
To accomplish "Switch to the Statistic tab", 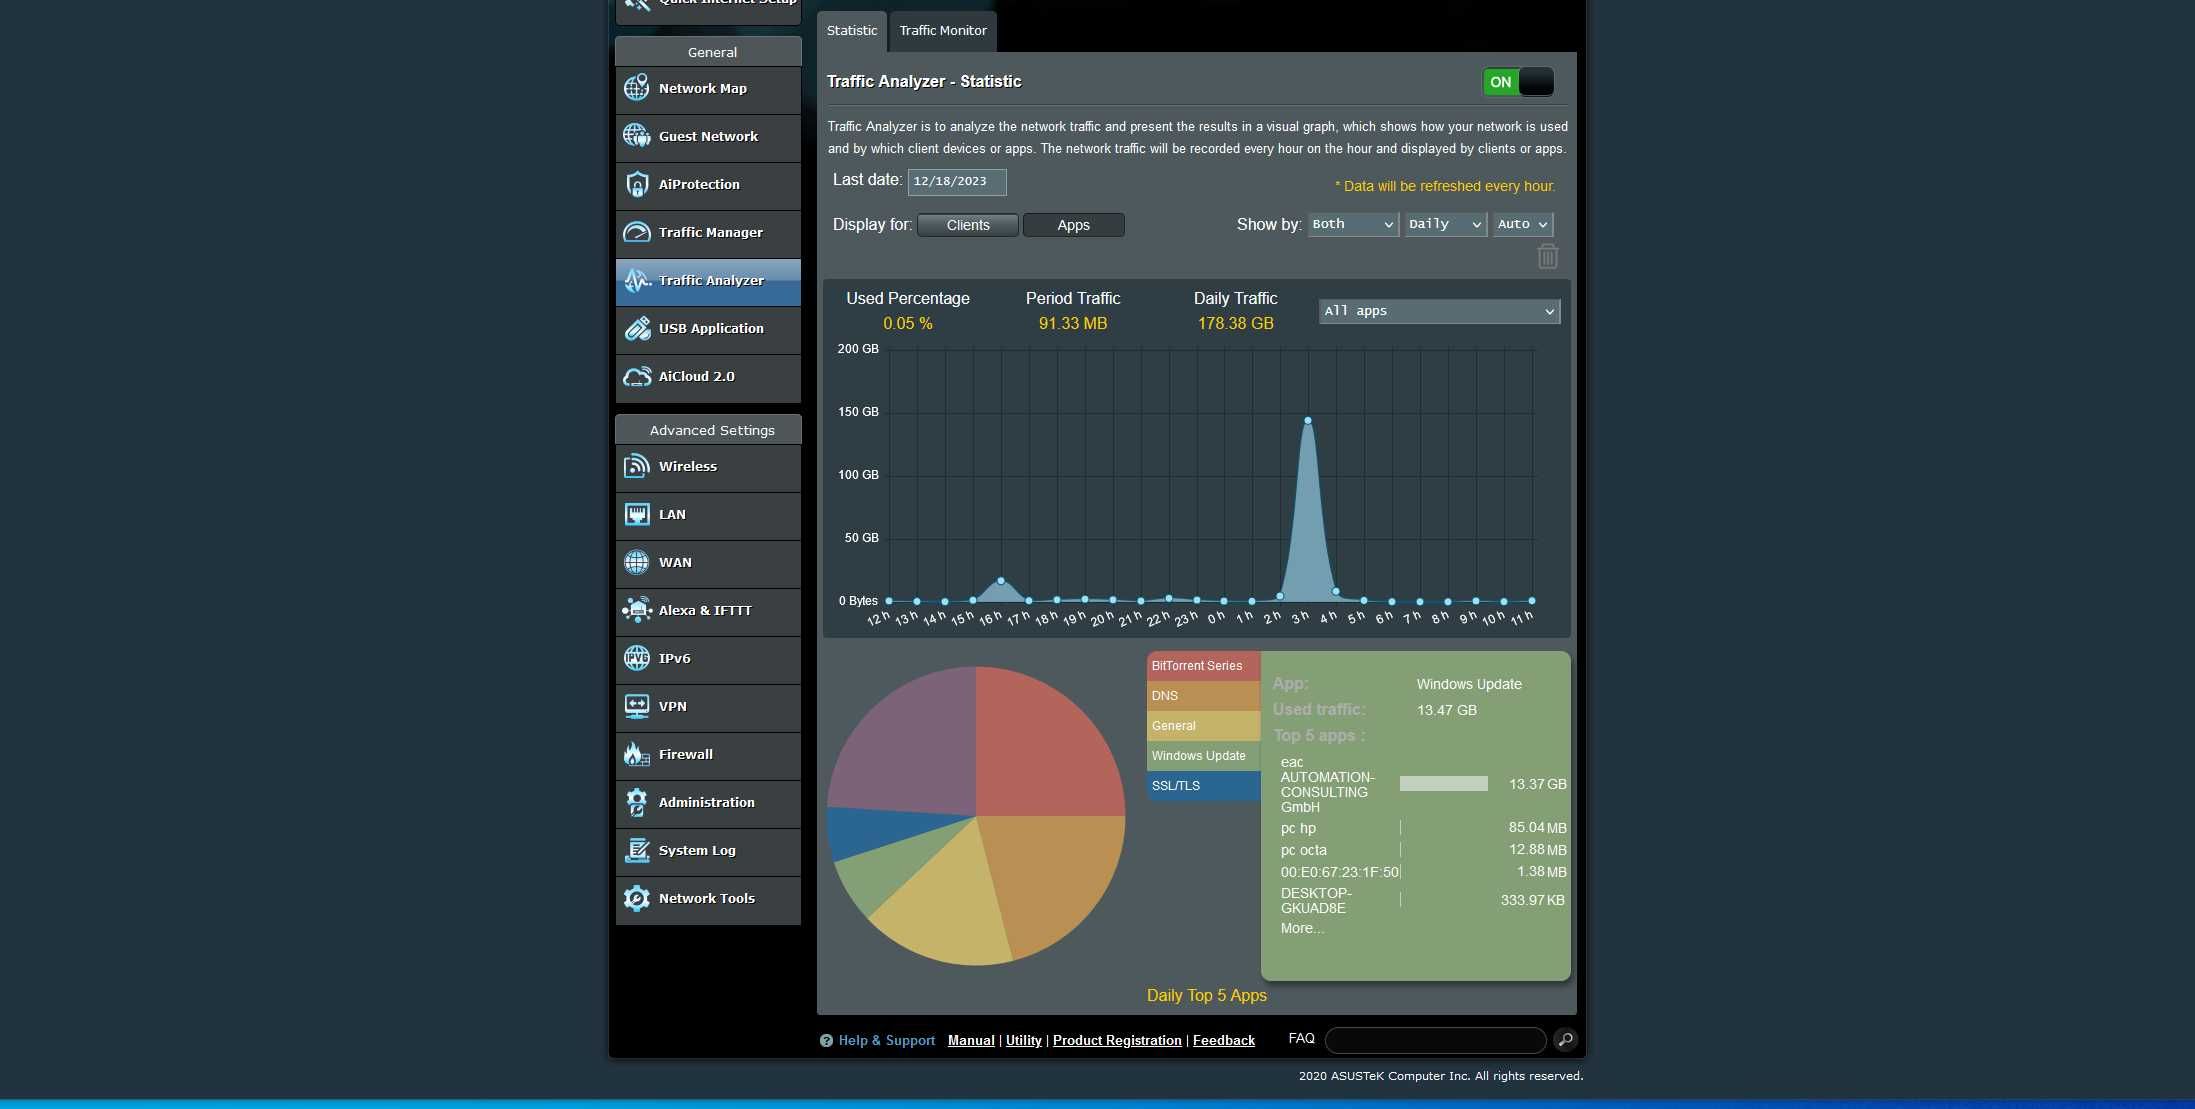I will 851,31.
